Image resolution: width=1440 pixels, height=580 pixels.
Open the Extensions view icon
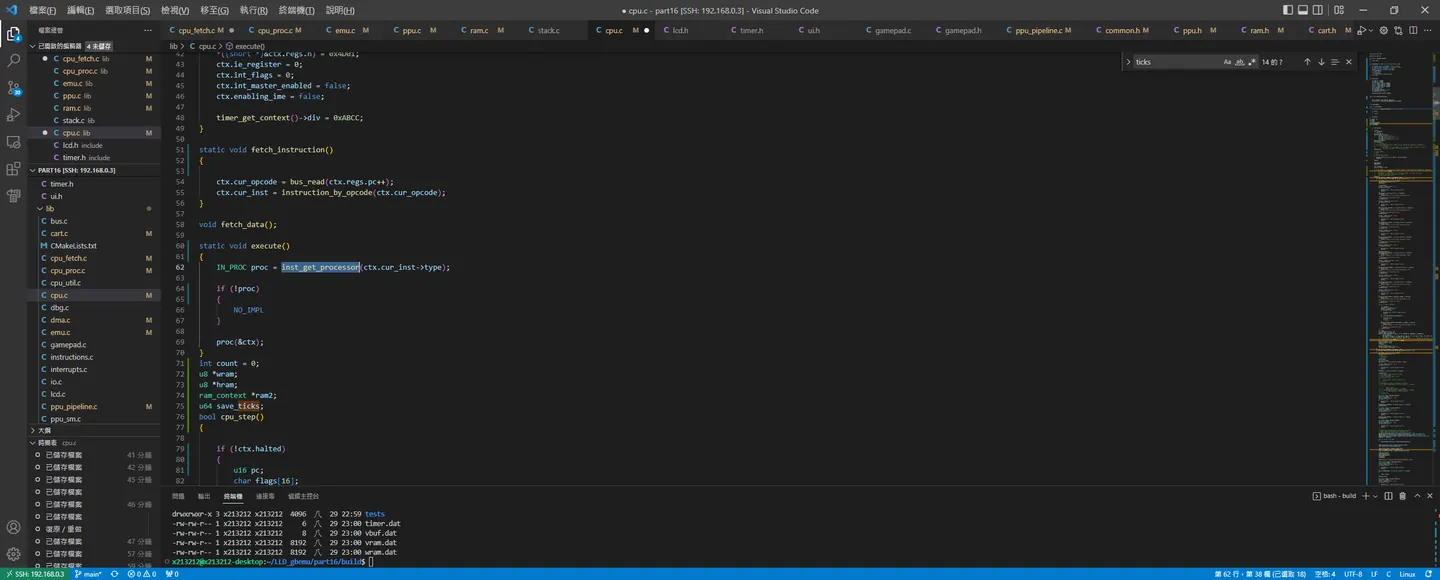point(14,169)
